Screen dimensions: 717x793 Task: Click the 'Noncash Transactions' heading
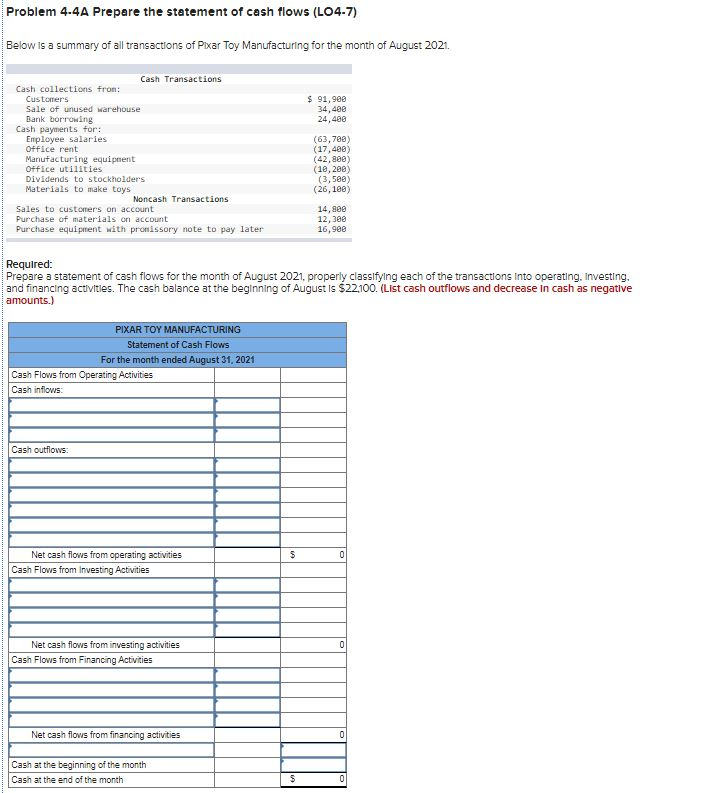pos(181,199)
